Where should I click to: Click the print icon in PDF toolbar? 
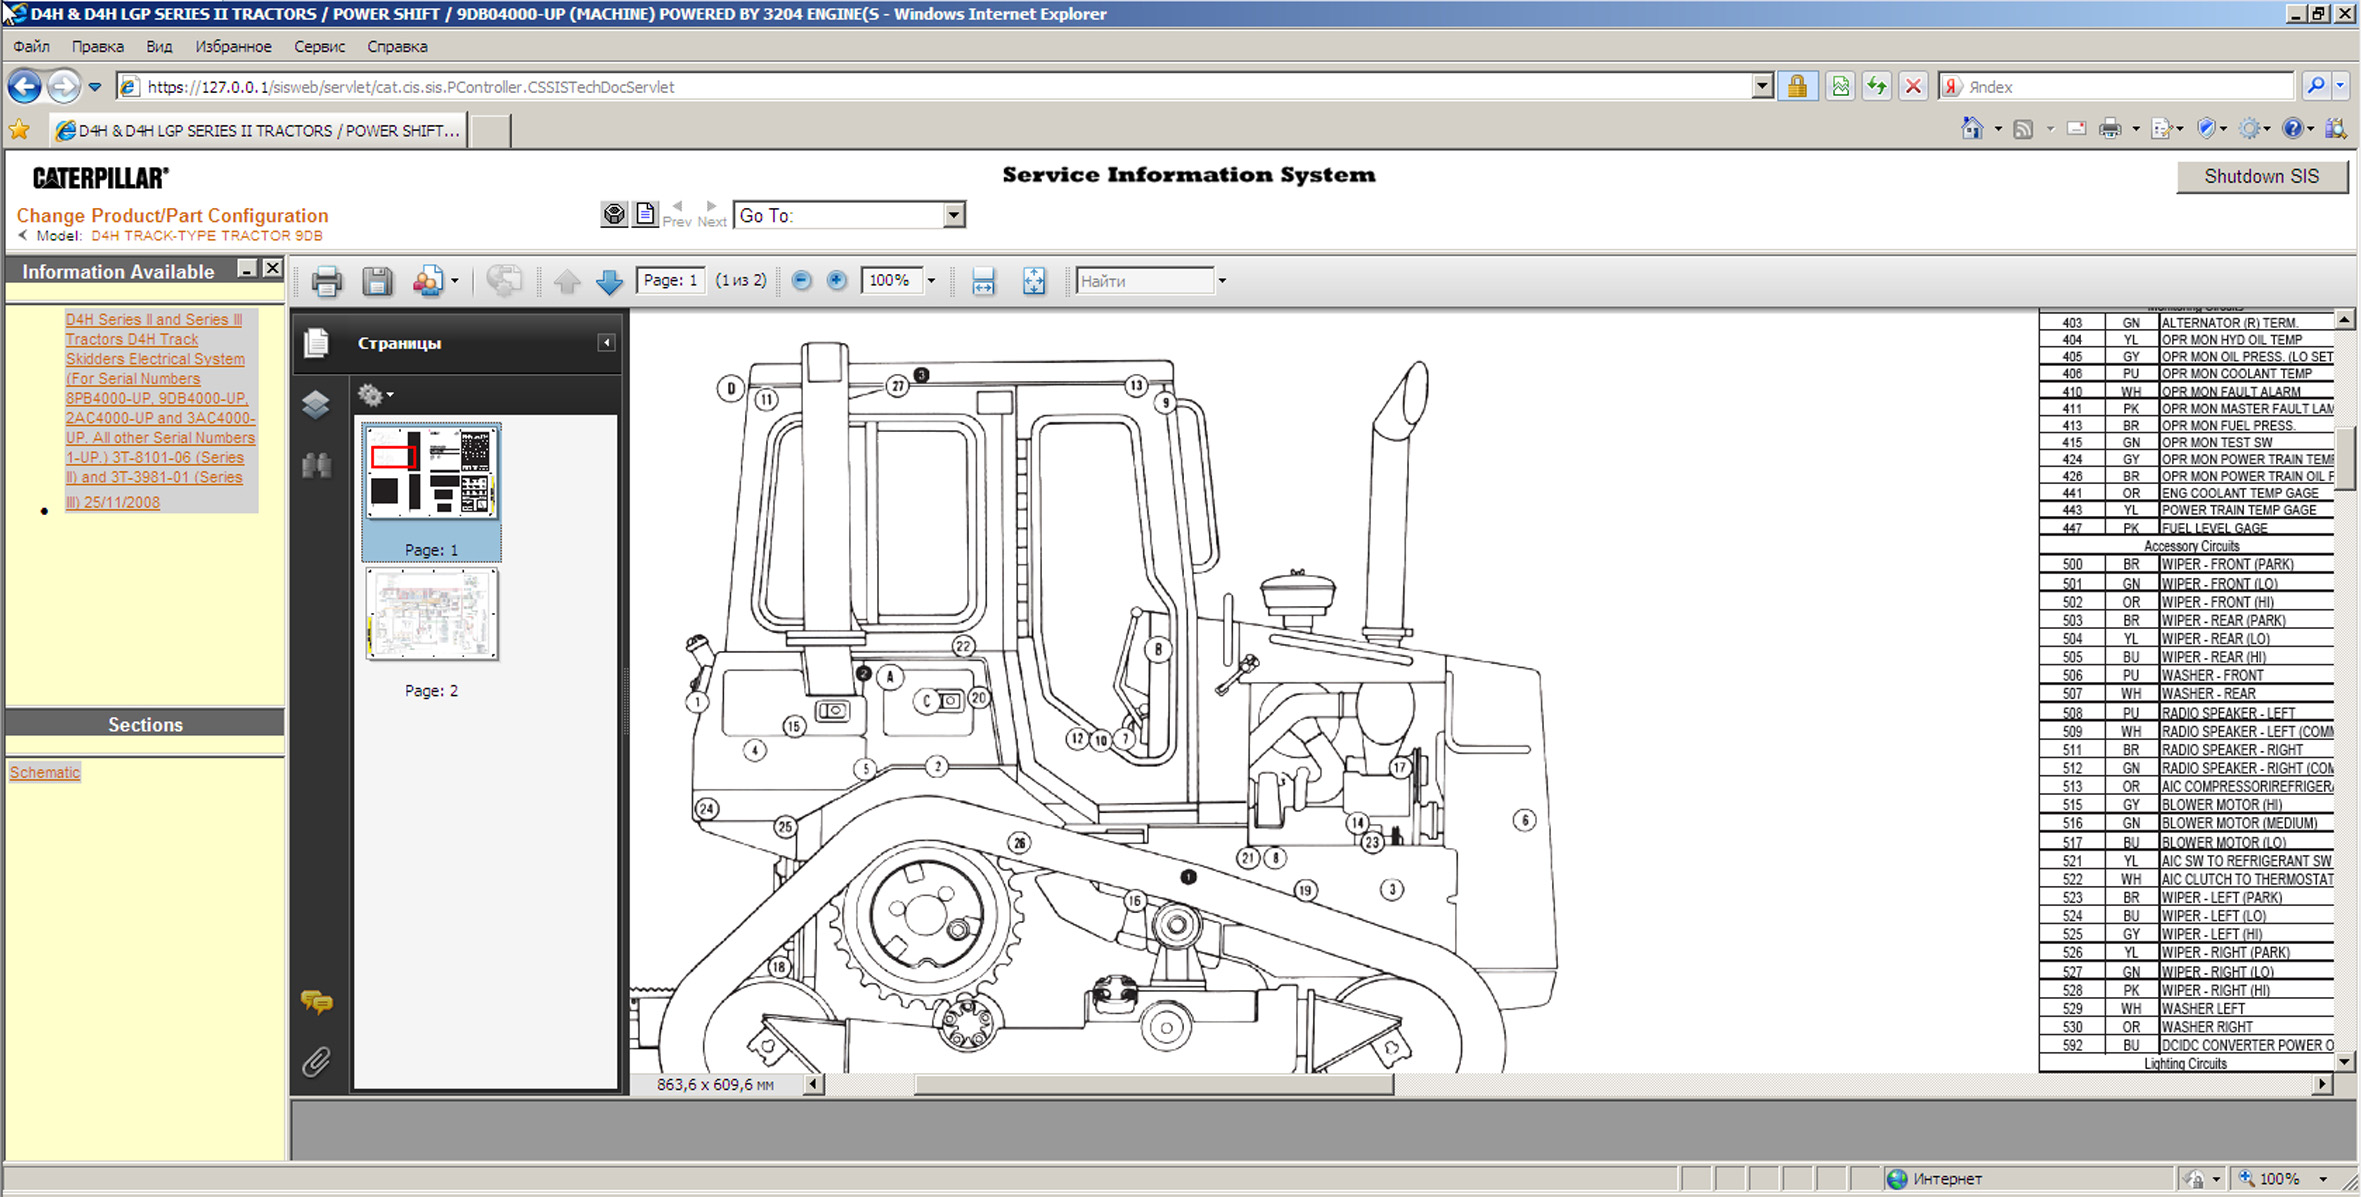point(326,282)
